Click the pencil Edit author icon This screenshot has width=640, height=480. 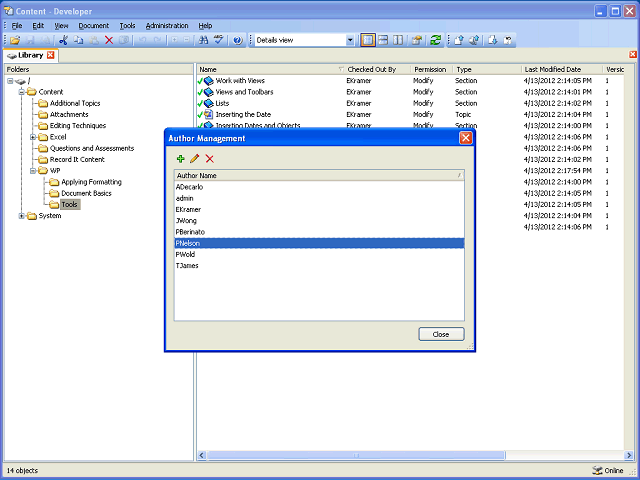tap(195, 159)
